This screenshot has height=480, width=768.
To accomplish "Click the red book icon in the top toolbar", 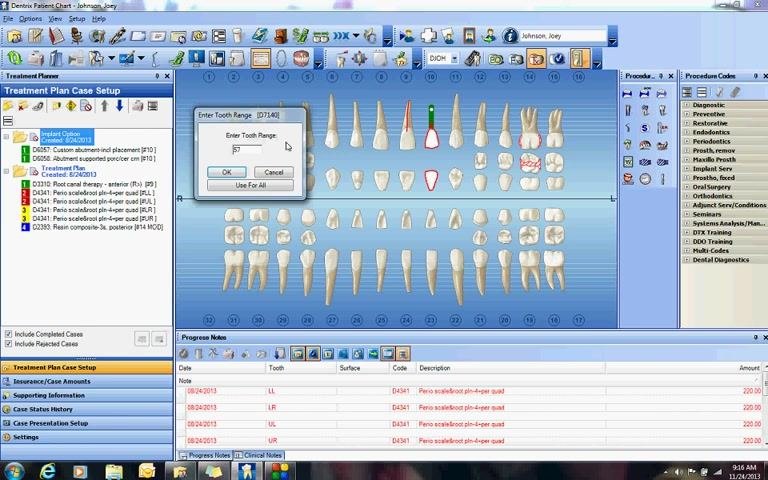I will 56,36.
